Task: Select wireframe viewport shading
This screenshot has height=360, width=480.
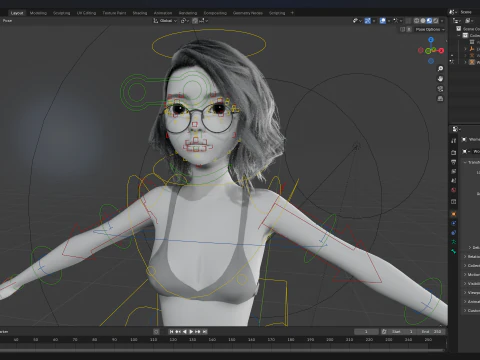Action: pos(416,21)
